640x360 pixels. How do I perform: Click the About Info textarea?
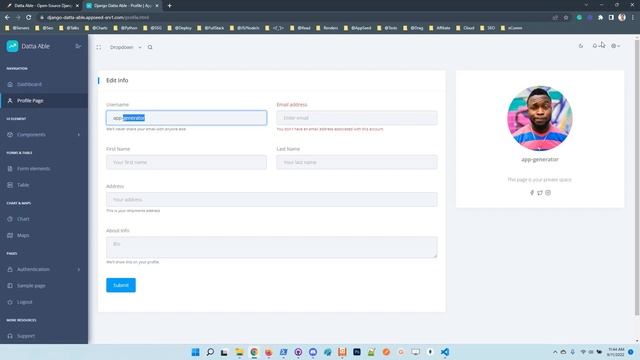point(271,247)
